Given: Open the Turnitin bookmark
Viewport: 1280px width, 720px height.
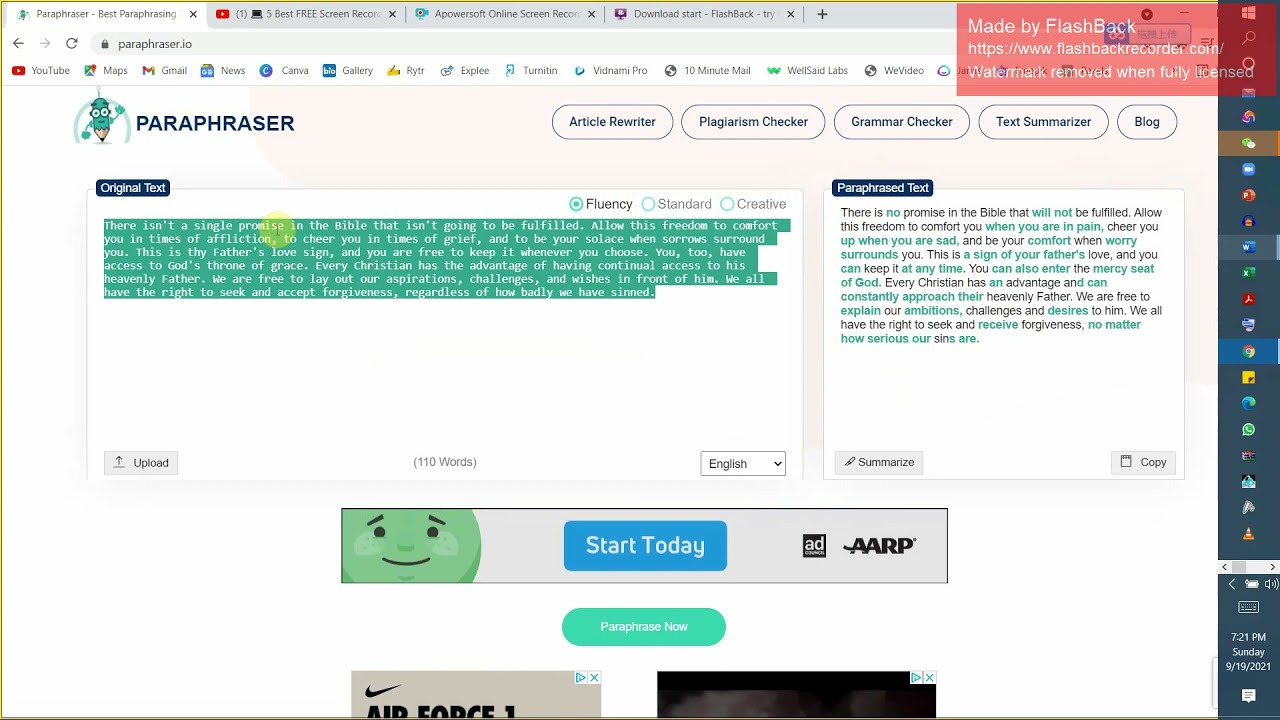Looking at the screenshot, I should (531, 71).
